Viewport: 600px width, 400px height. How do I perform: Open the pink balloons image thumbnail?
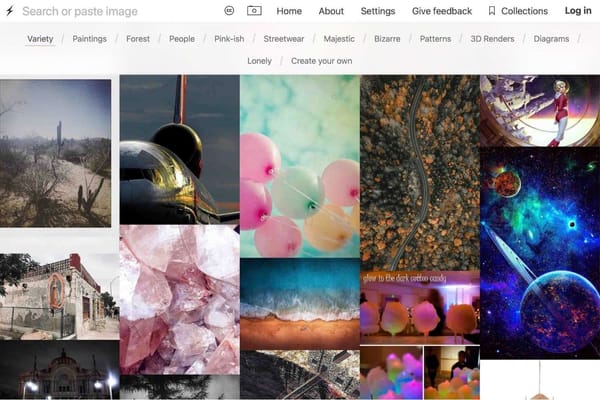click(299, 166)
